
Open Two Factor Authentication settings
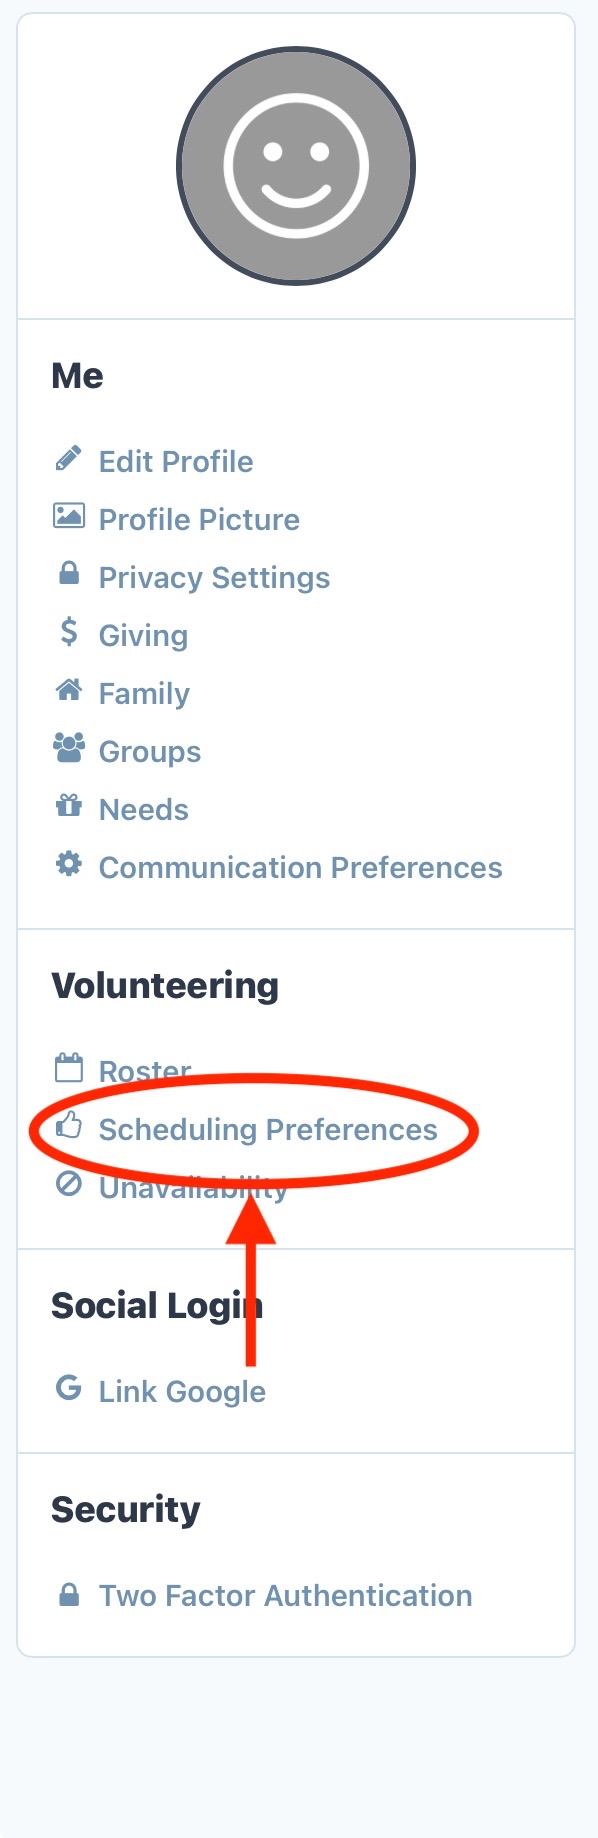[x=285, y=1596]
